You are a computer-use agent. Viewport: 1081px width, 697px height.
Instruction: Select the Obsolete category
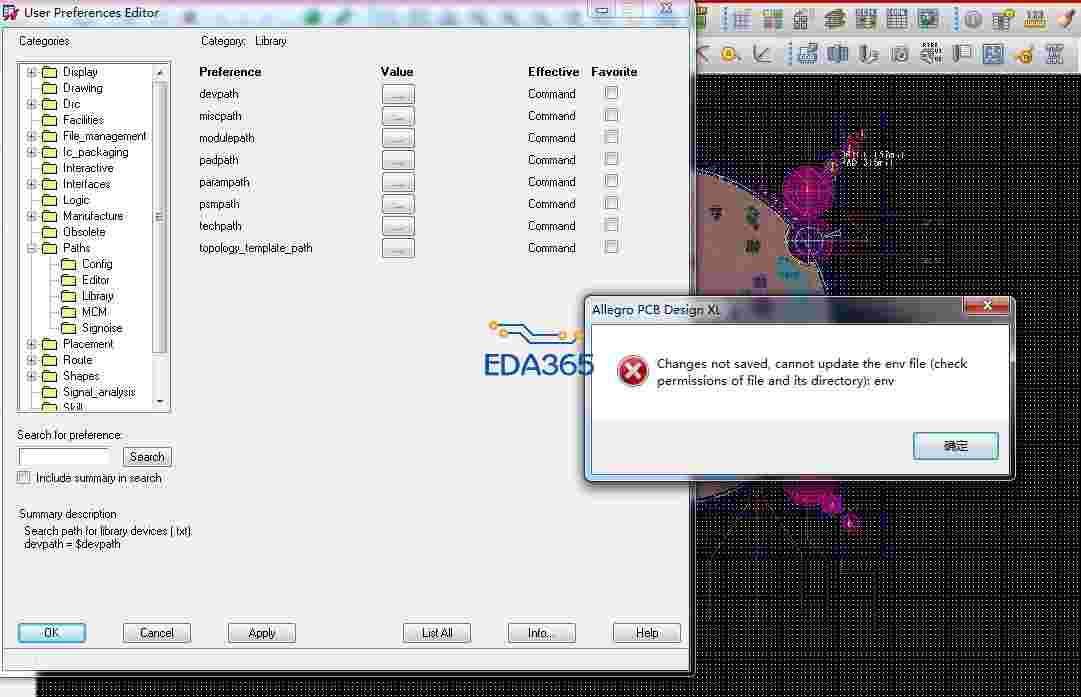pos(83,232)
